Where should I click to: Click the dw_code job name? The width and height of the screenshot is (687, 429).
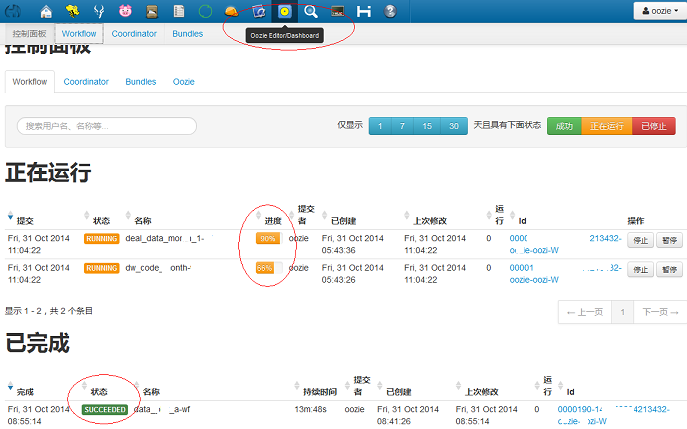point(158,268)
